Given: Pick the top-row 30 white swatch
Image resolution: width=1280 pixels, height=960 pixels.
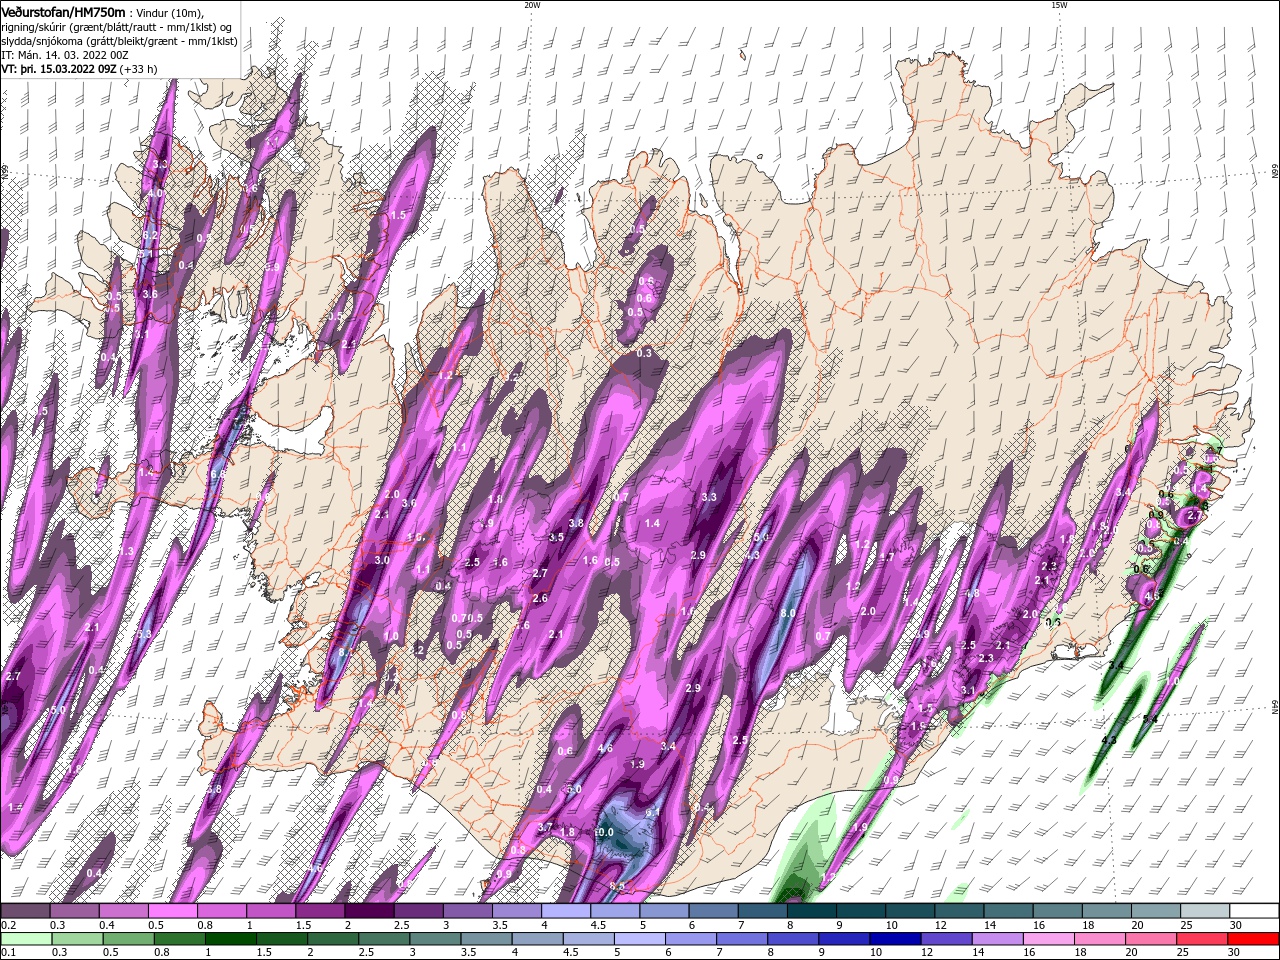Looking at the screenshot, I should [1254, 911].
